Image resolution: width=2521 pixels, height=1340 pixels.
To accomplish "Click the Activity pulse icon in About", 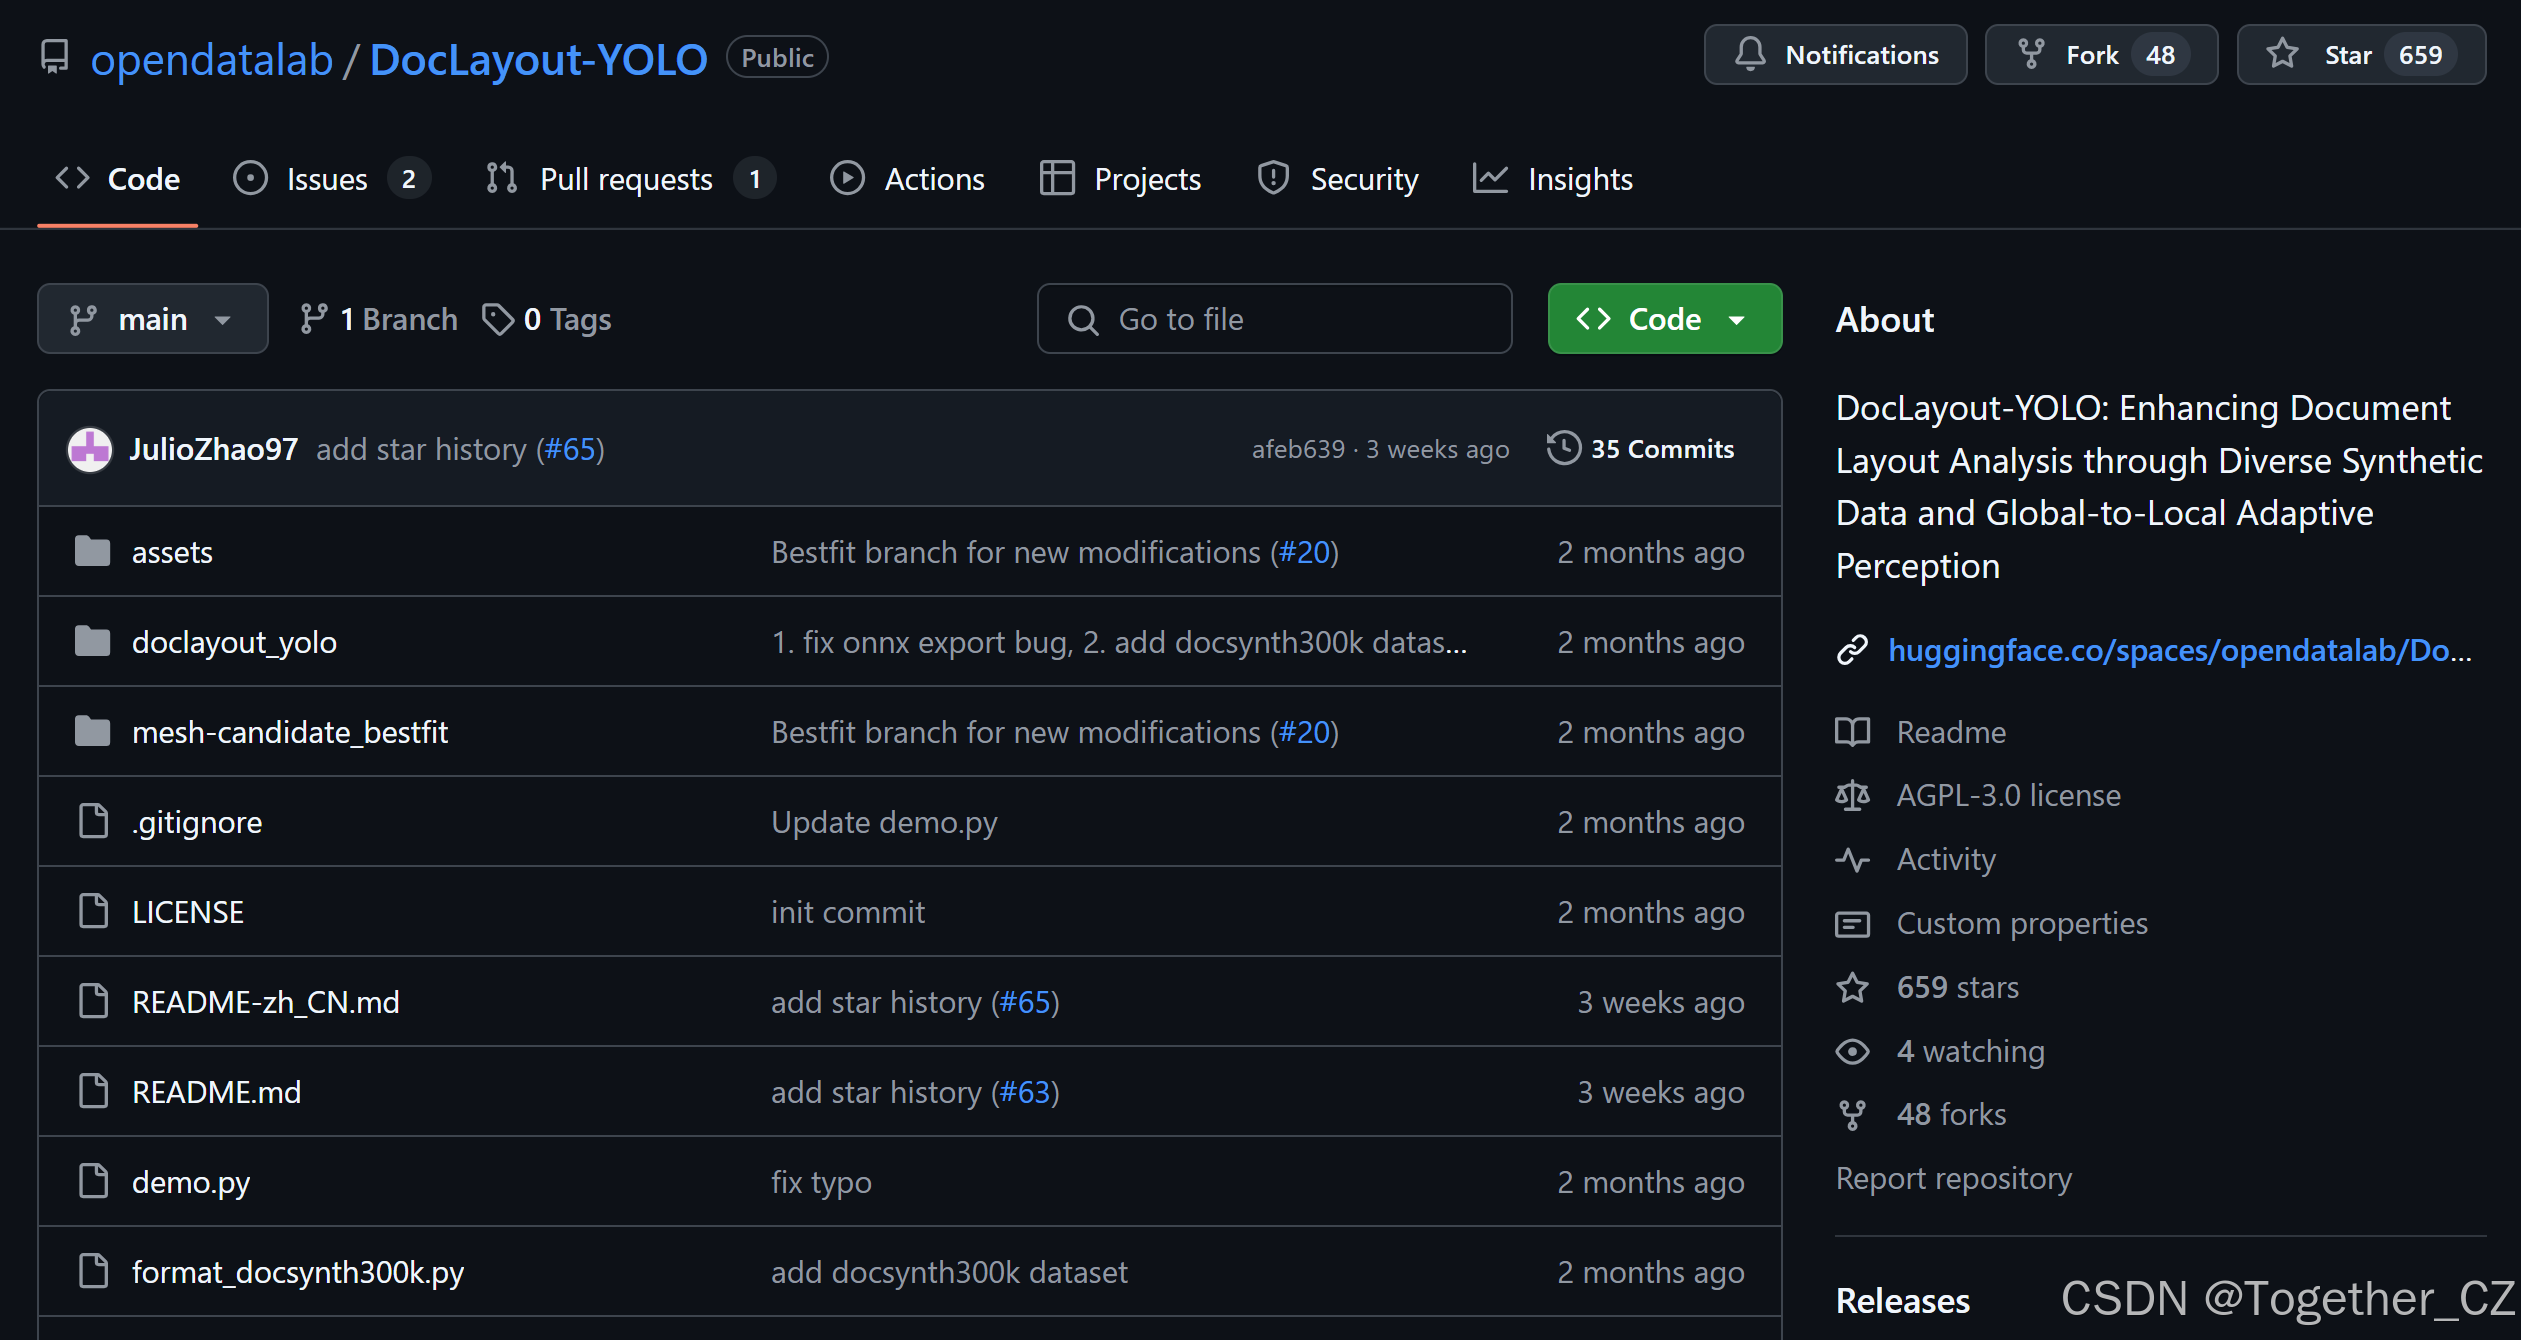I will (x=1853, y=860).
